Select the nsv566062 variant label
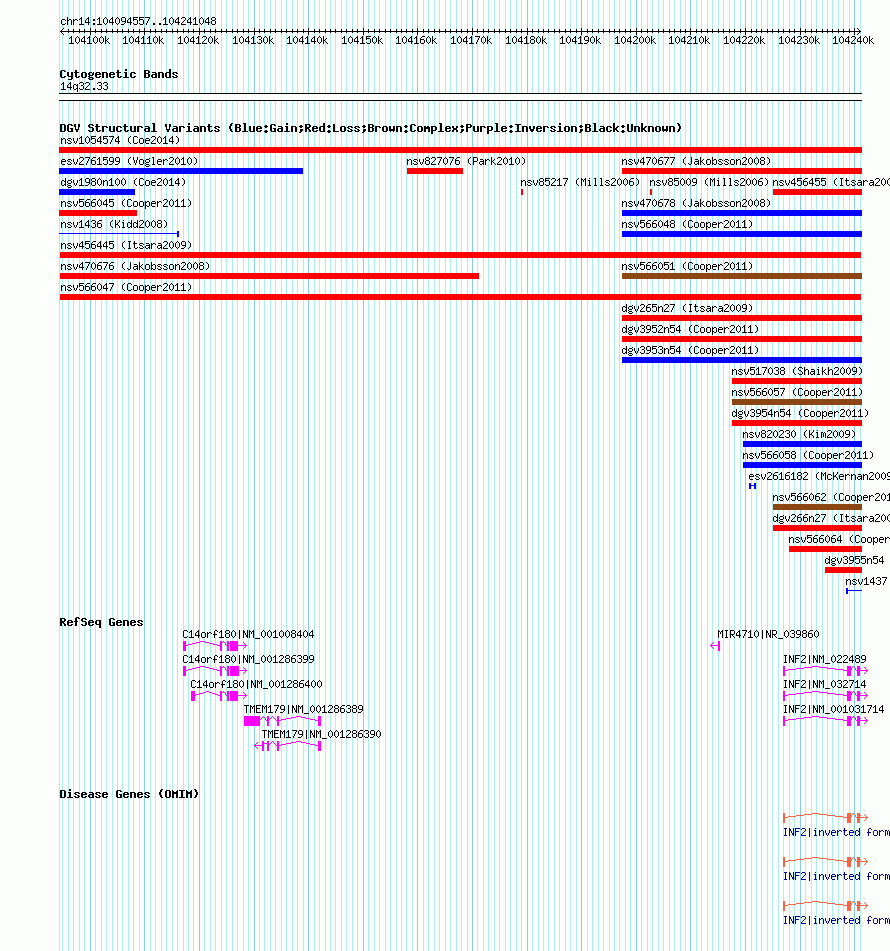Viewport: 890px width, 951px height. (x=831, y=497)
